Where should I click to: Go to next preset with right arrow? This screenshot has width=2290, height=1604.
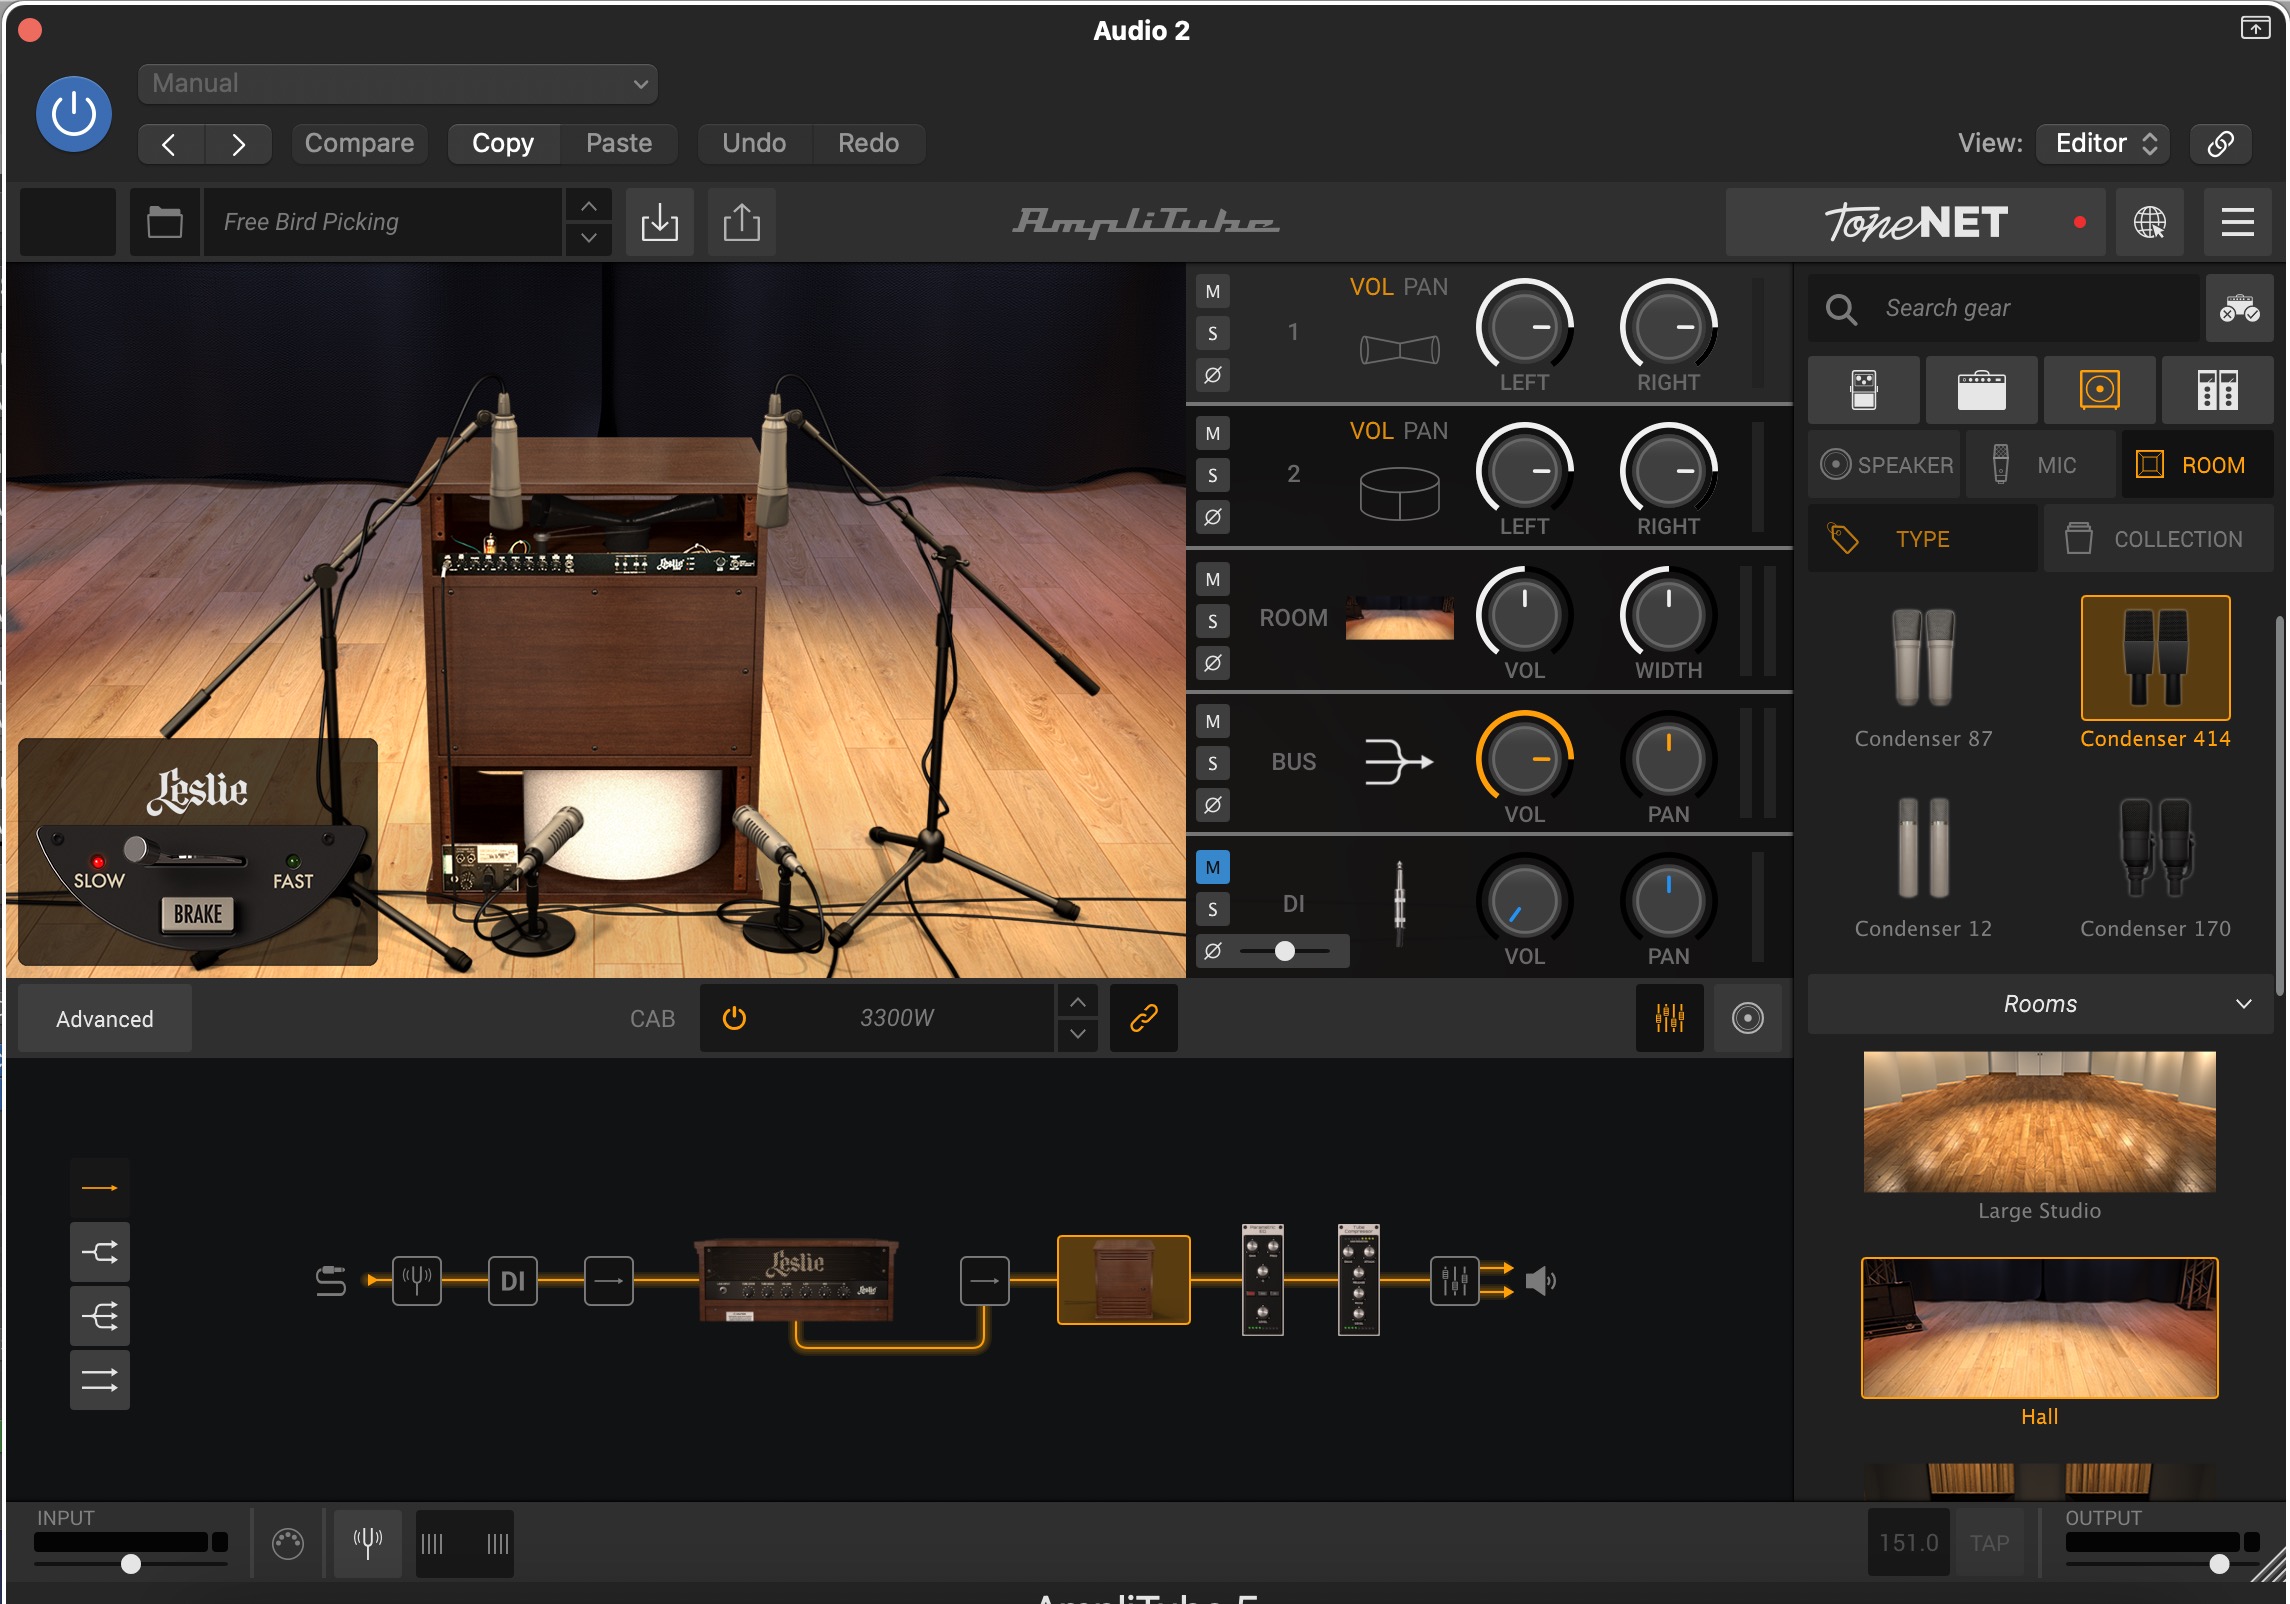[x=238, y=144]
